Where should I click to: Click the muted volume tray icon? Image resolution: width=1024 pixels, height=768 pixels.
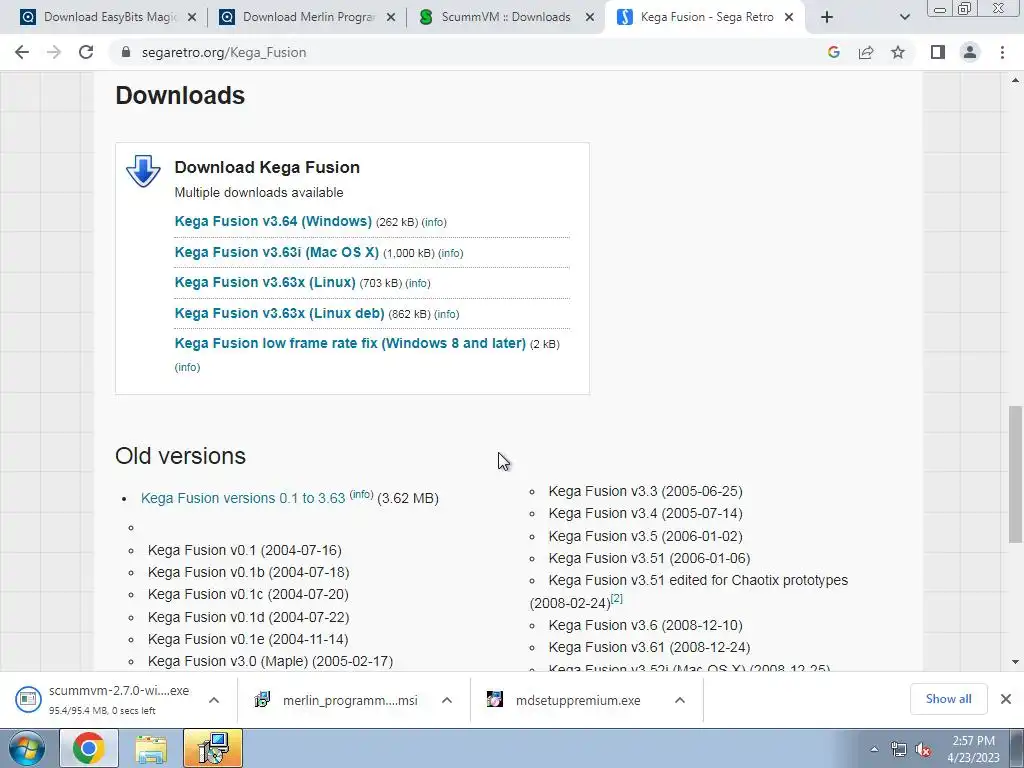coord(923,749)
